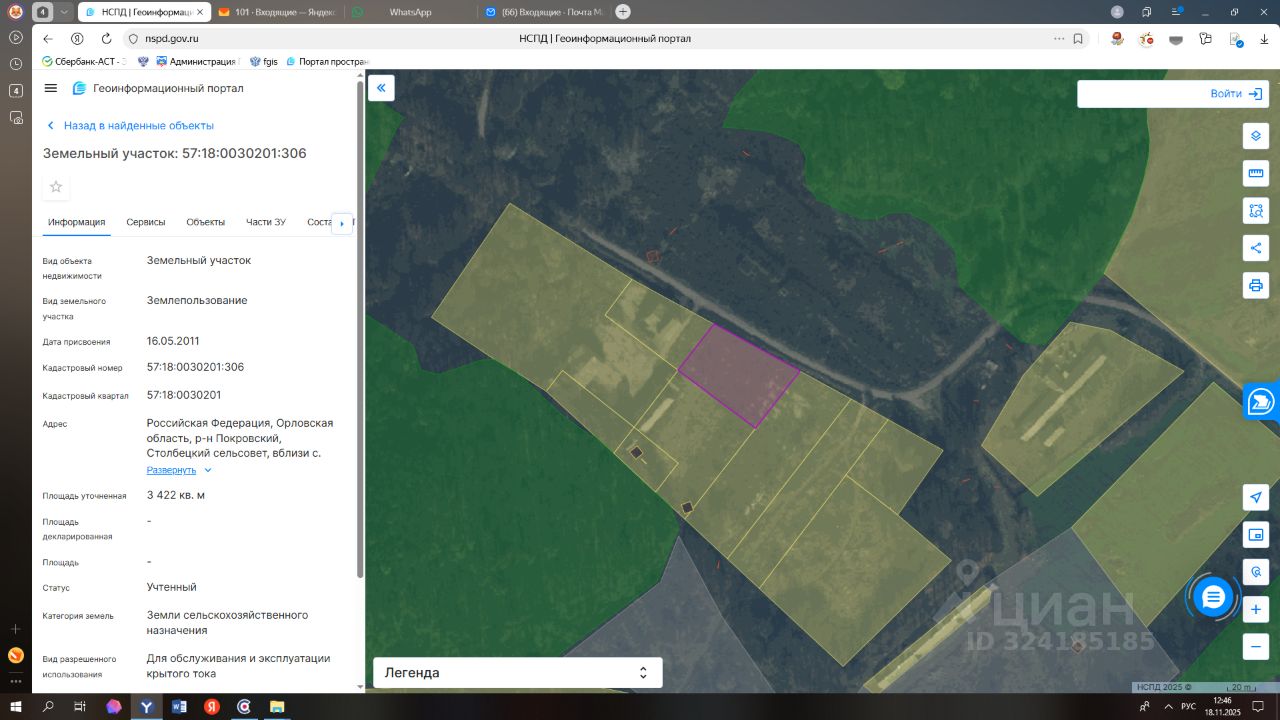Viewport: 1280px width, 720px height.
Task: Open the map layers panel
Action: click(x=1256, y=136)
